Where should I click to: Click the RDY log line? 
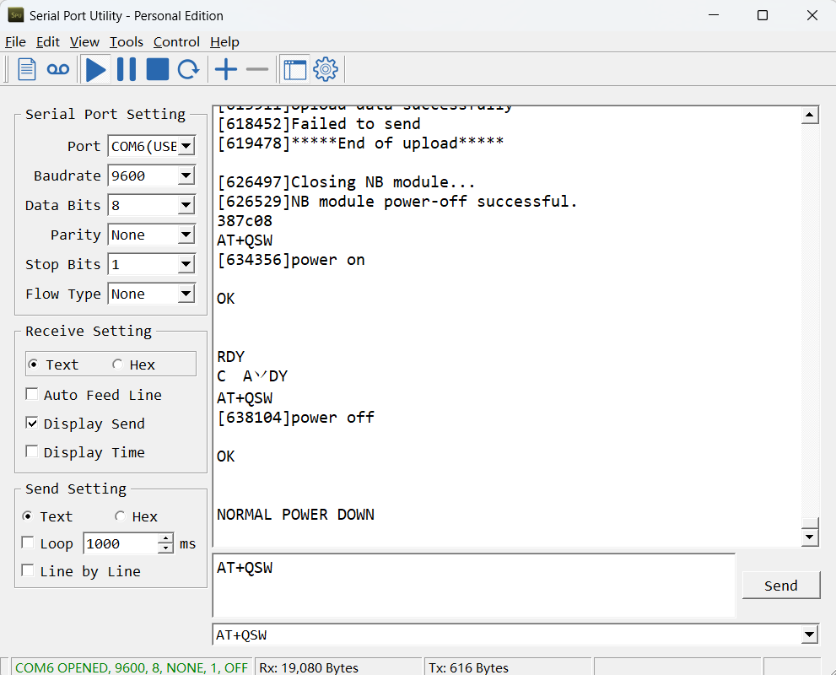click(230, 357)
